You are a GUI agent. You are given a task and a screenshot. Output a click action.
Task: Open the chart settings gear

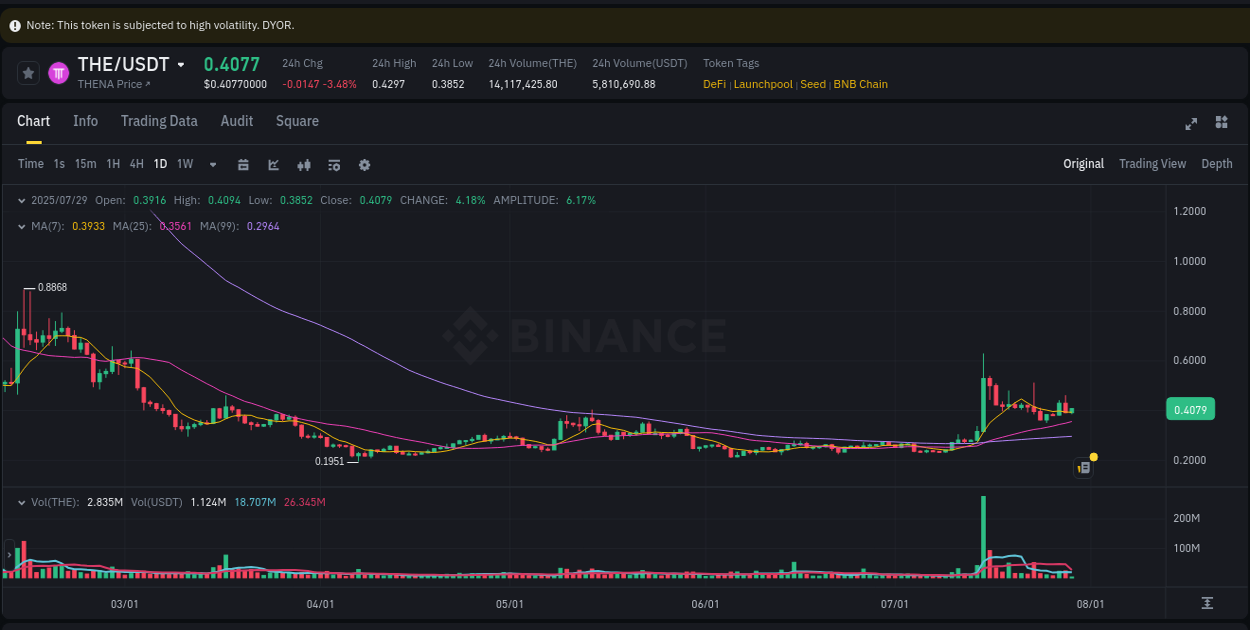364,164
